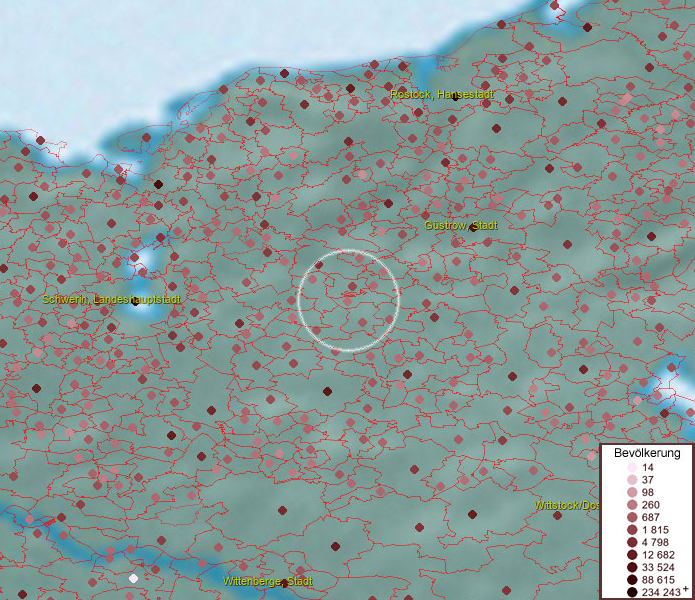Screen dimensions: 695x600
Task: Click the dark marker beside the Rostock label
Action: click(x=455, y=97)
